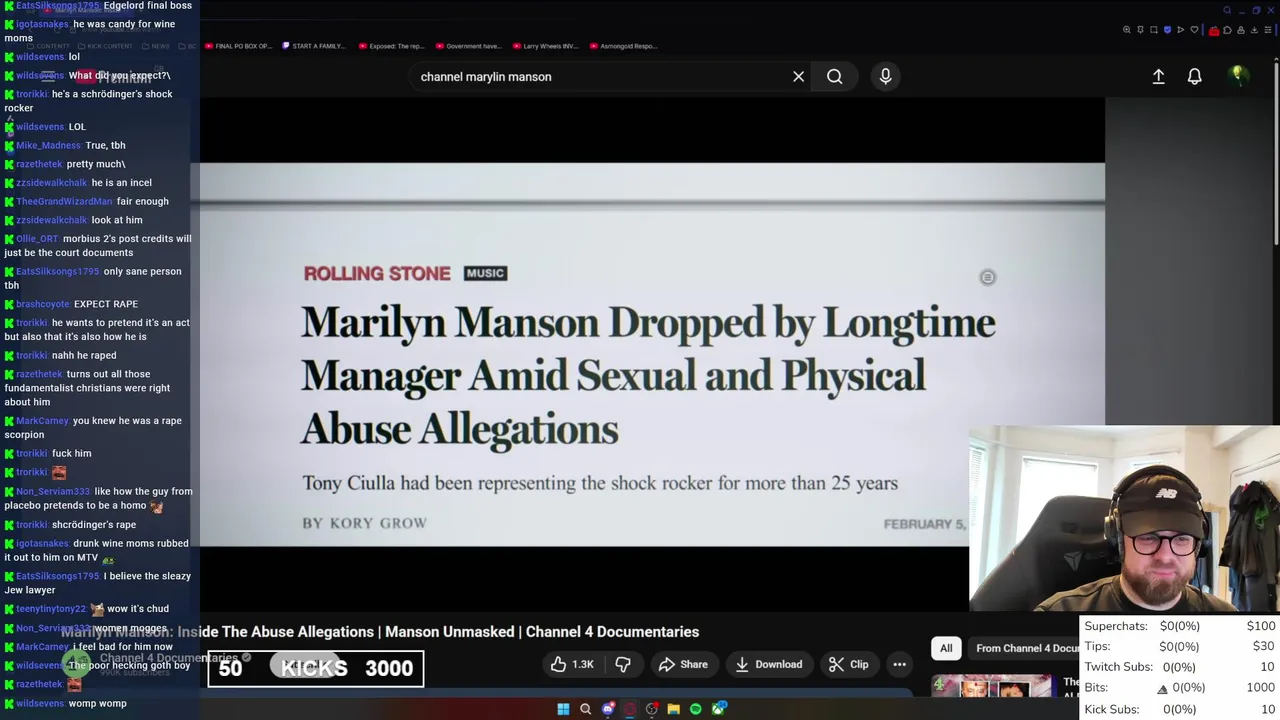This screenshot has height=720, width=1280.
Task: Click chat username 'TheeGrandWizardMan'
Action: (64, 201)
